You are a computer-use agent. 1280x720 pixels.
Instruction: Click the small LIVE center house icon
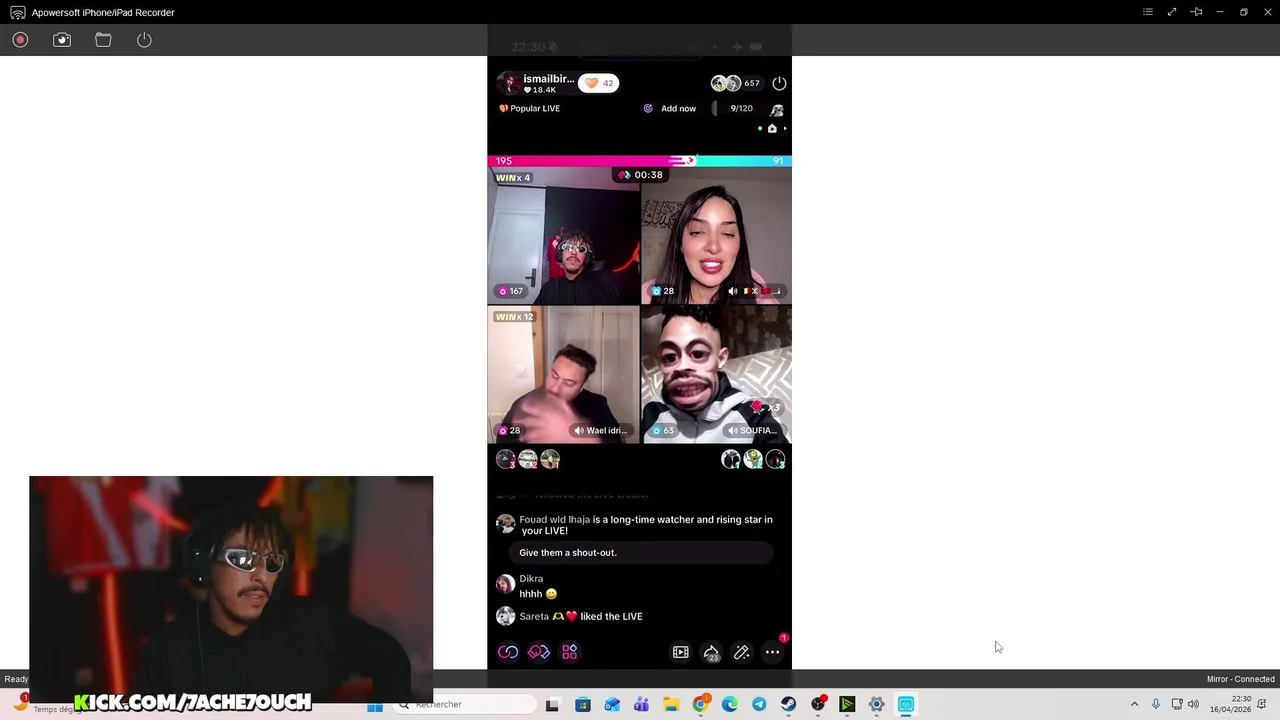[x=772, y=128]
